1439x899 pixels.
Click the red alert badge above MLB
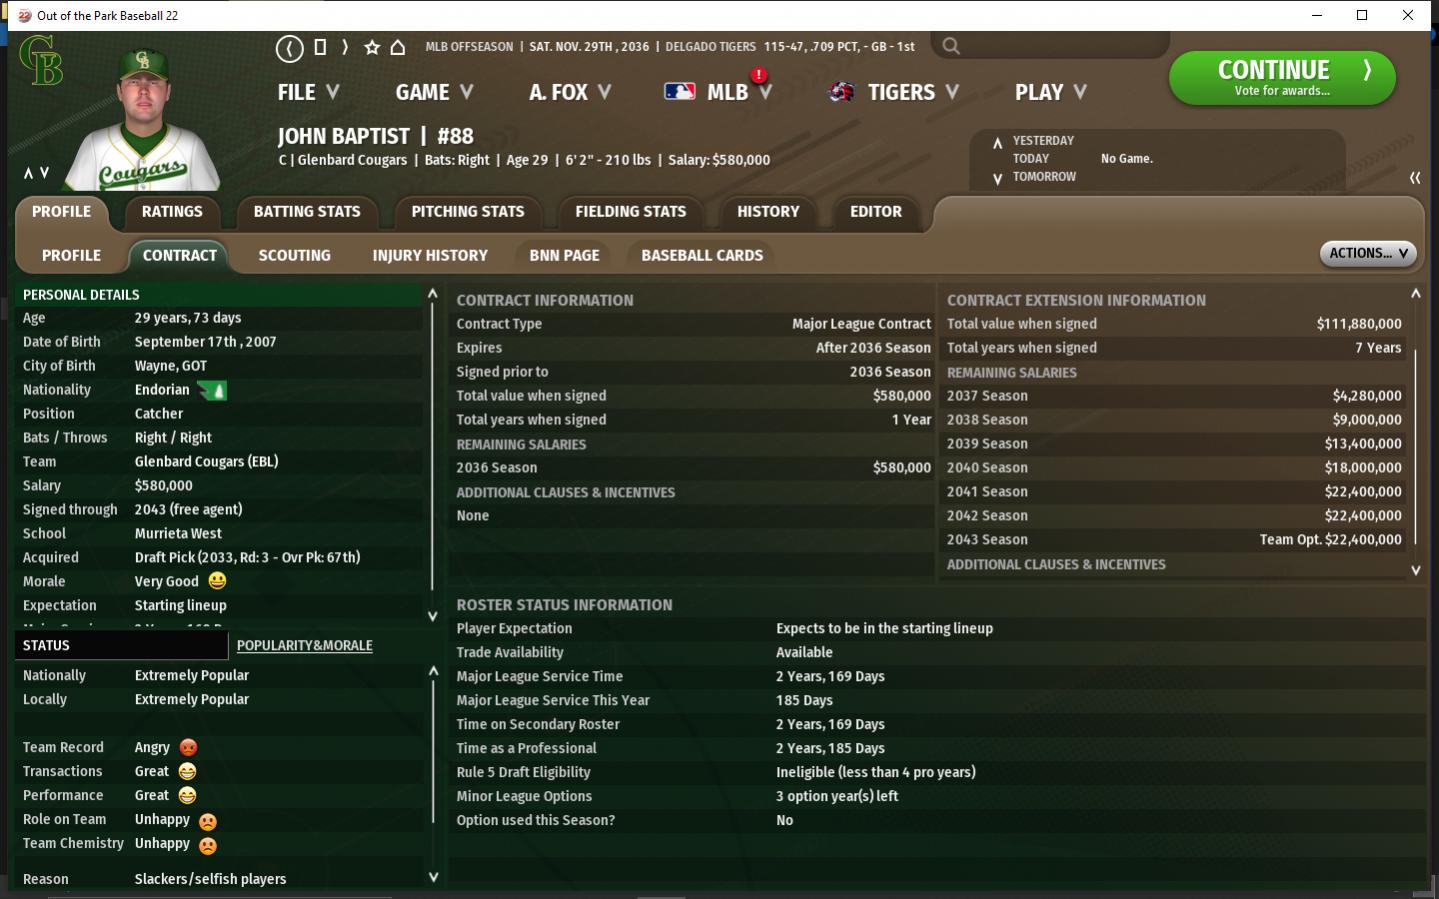(x=759, y=75)
